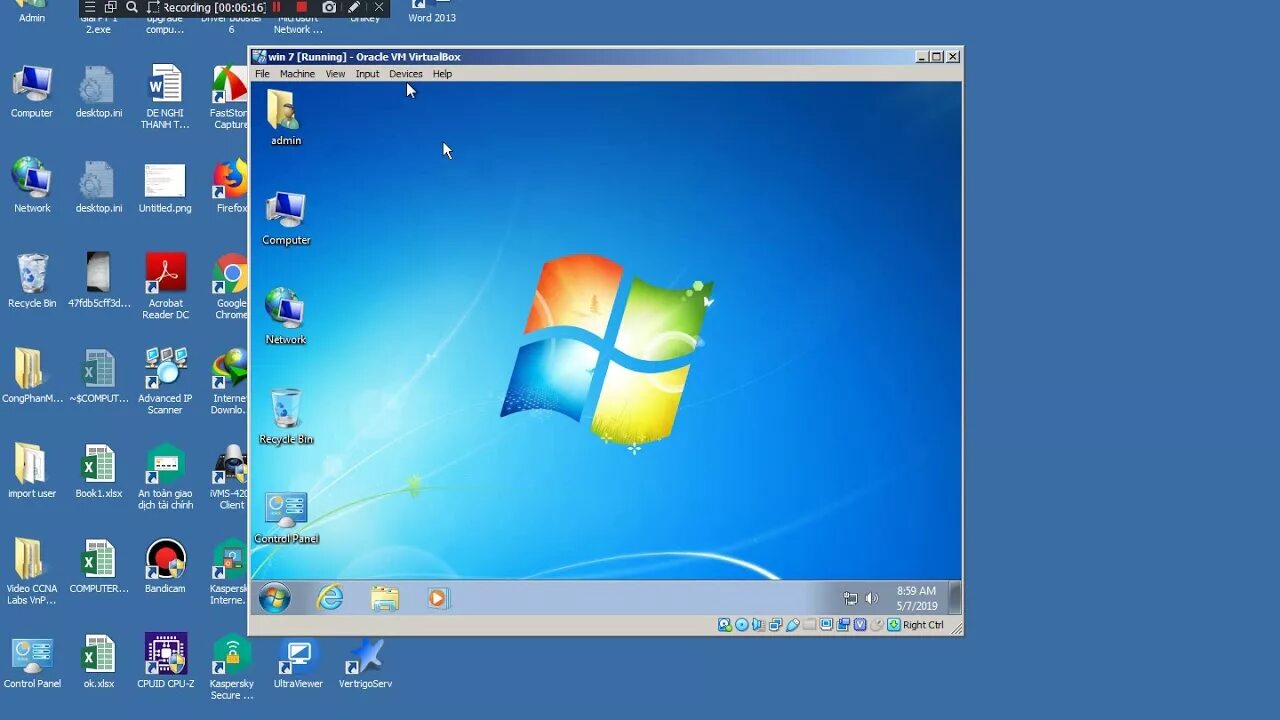Click the video capture icon in VirtualBox status bar
Image resolution: width=1280 pixels, height=720 pixels.
(843, 625)
